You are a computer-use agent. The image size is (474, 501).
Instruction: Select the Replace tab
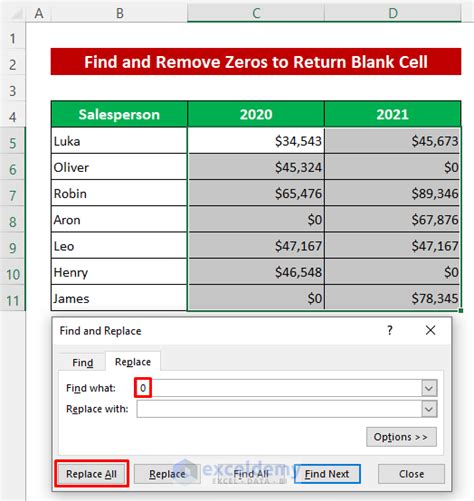133,362
